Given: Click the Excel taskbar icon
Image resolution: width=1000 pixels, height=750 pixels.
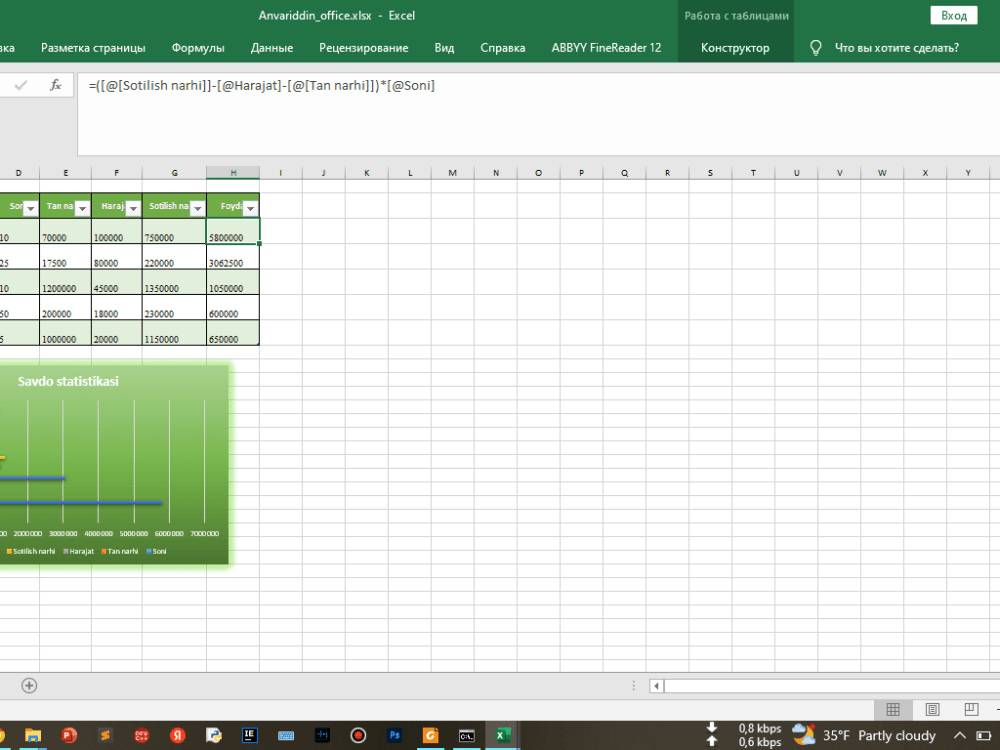Looking at the screenshot, I should click(503, 735).
